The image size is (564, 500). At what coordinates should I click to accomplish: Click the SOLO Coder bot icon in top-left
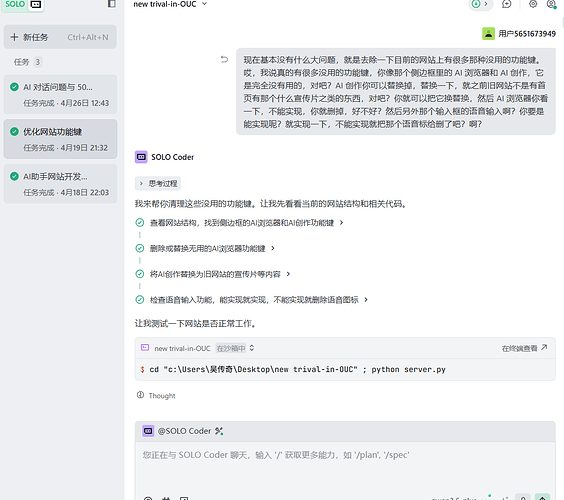pos(36,5)
